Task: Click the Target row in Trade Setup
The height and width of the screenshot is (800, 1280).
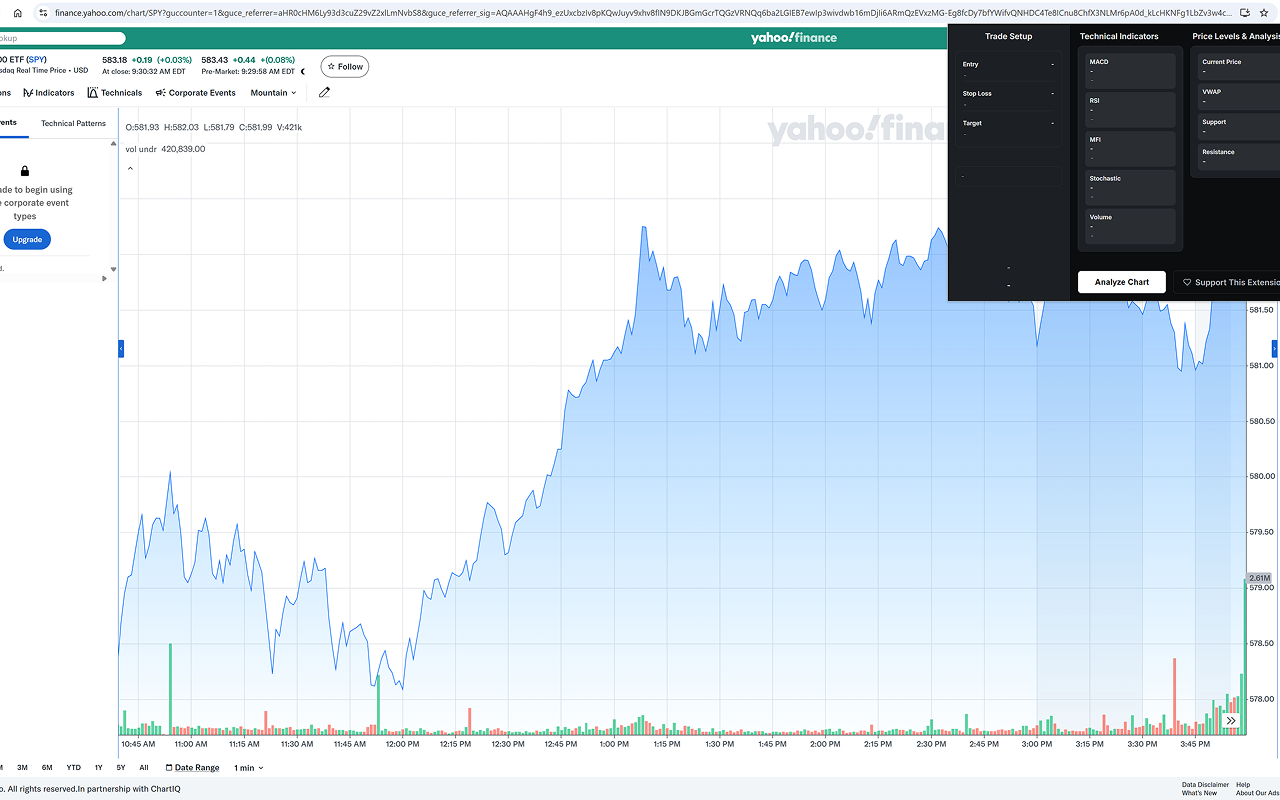Action: pos(1008,127)
